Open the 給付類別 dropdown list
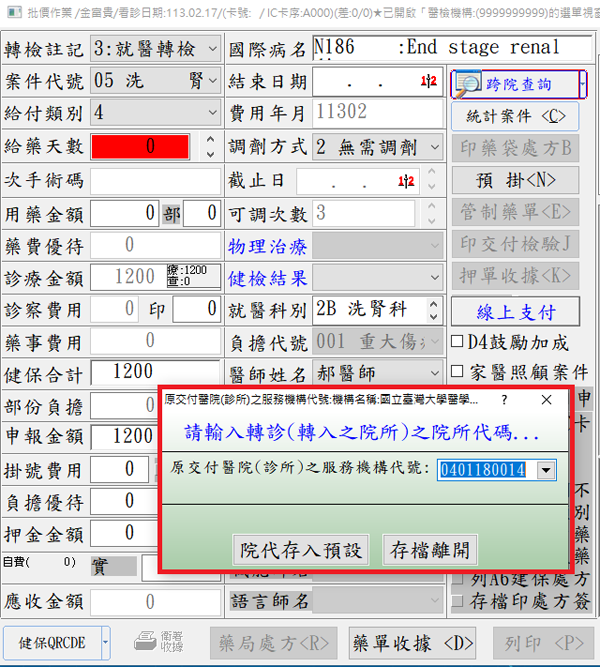The width and height of the screenshot is (600, 667). coord(212,113)
